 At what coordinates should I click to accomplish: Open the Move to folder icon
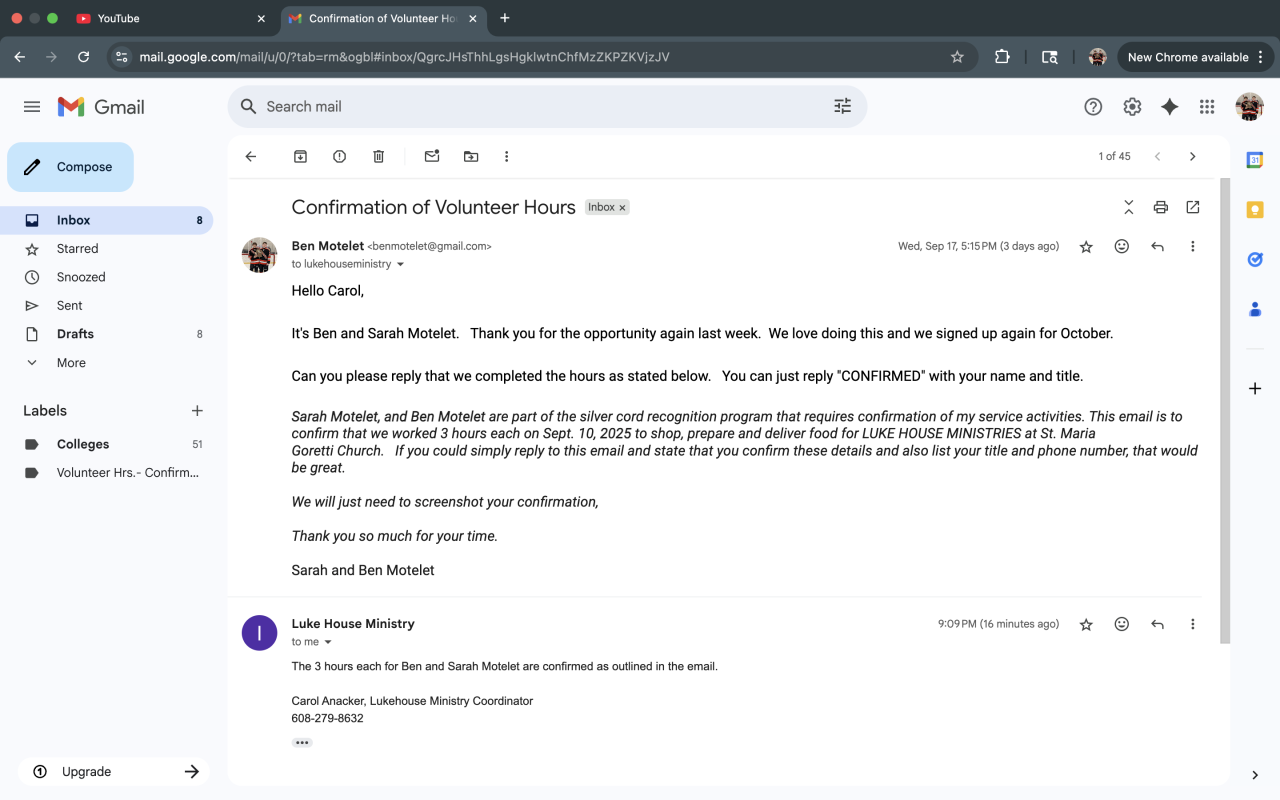point(471,156)
